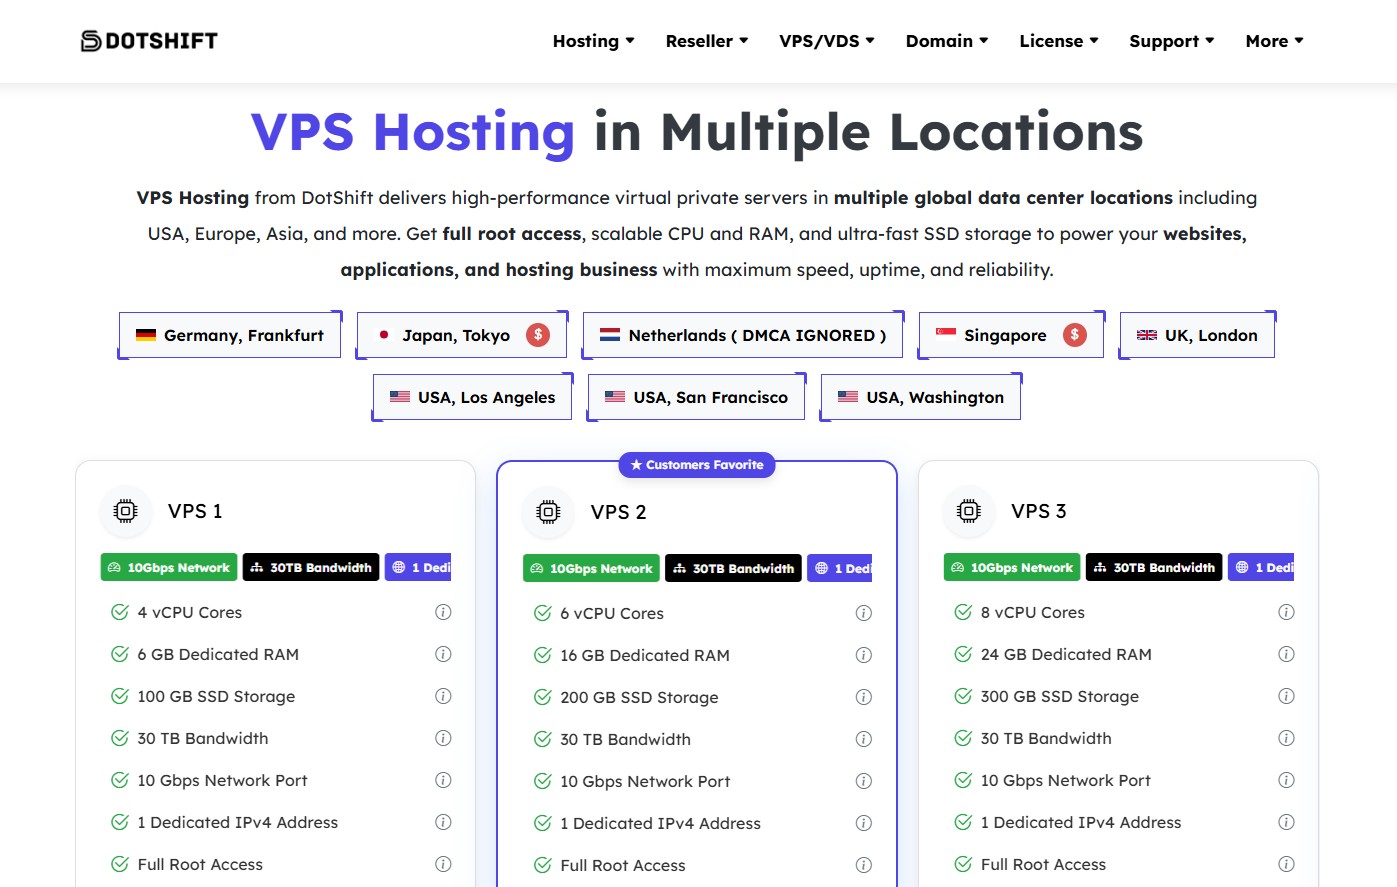
Task: Choose Netherlands (DMCA IGNORED) location
Action: pos(743,335)
